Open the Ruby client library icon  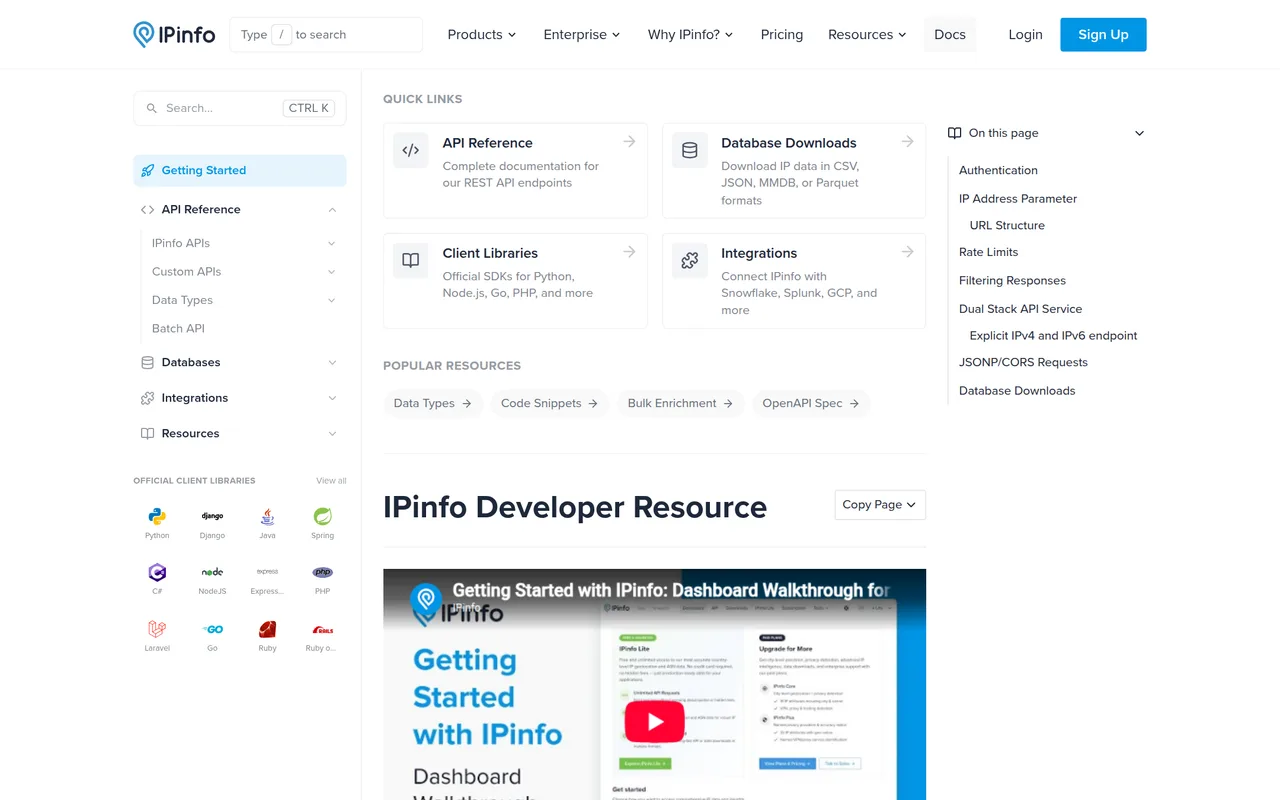pos(267,629)
